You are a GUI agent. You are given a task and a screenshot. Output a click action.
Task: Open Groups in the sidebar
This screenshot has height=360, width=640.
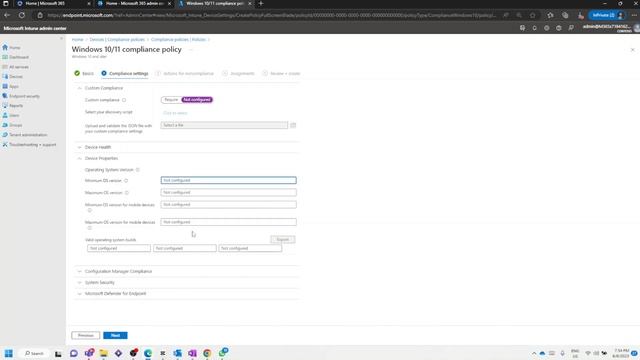point(12,125)
